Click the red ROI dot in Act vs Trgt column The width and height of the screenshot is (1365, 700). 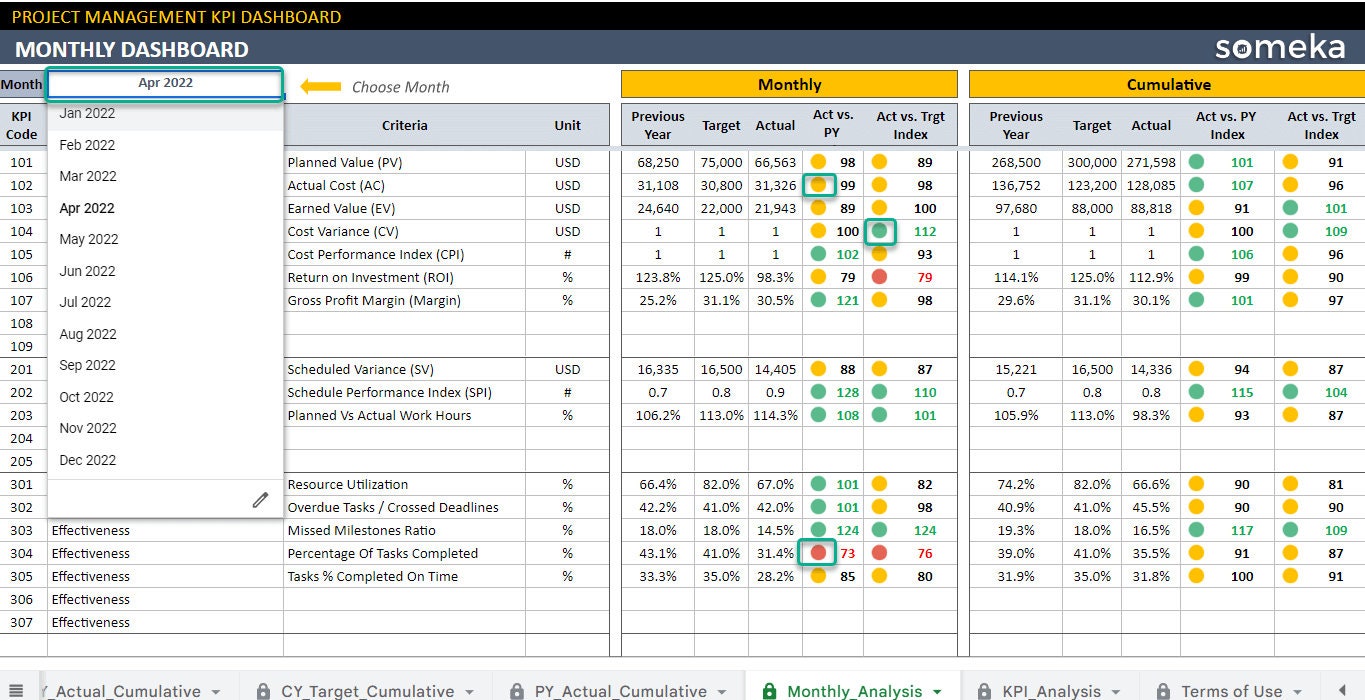click(x=878, y=277)
